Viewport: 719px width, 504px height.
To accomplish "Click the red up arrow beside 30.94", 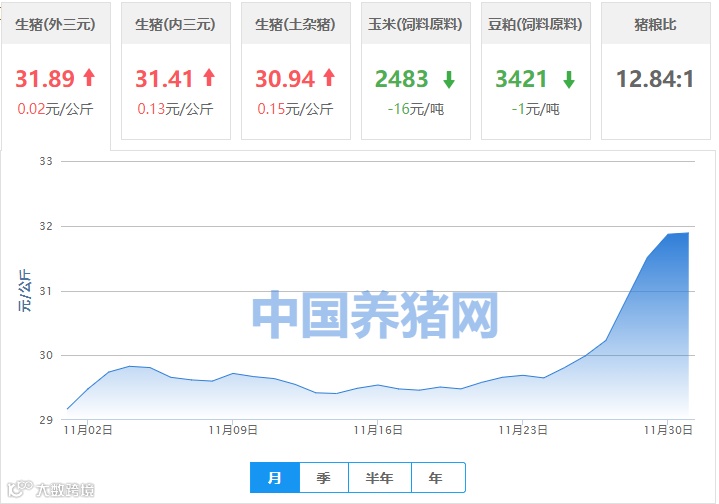I will (x=329, y=78).
